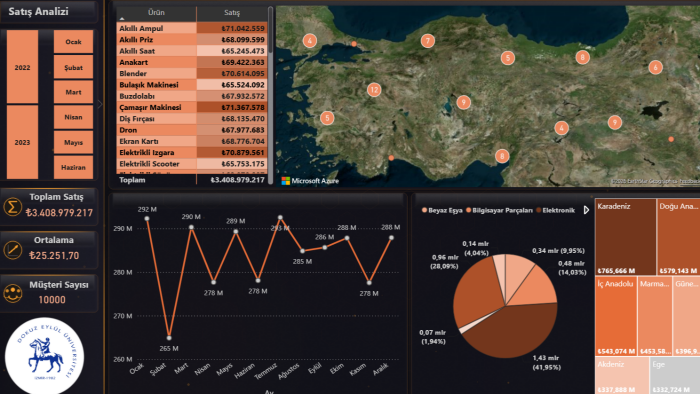Filter by Nisan month
This screenshot has width=700, height=394.
[73, 117]
